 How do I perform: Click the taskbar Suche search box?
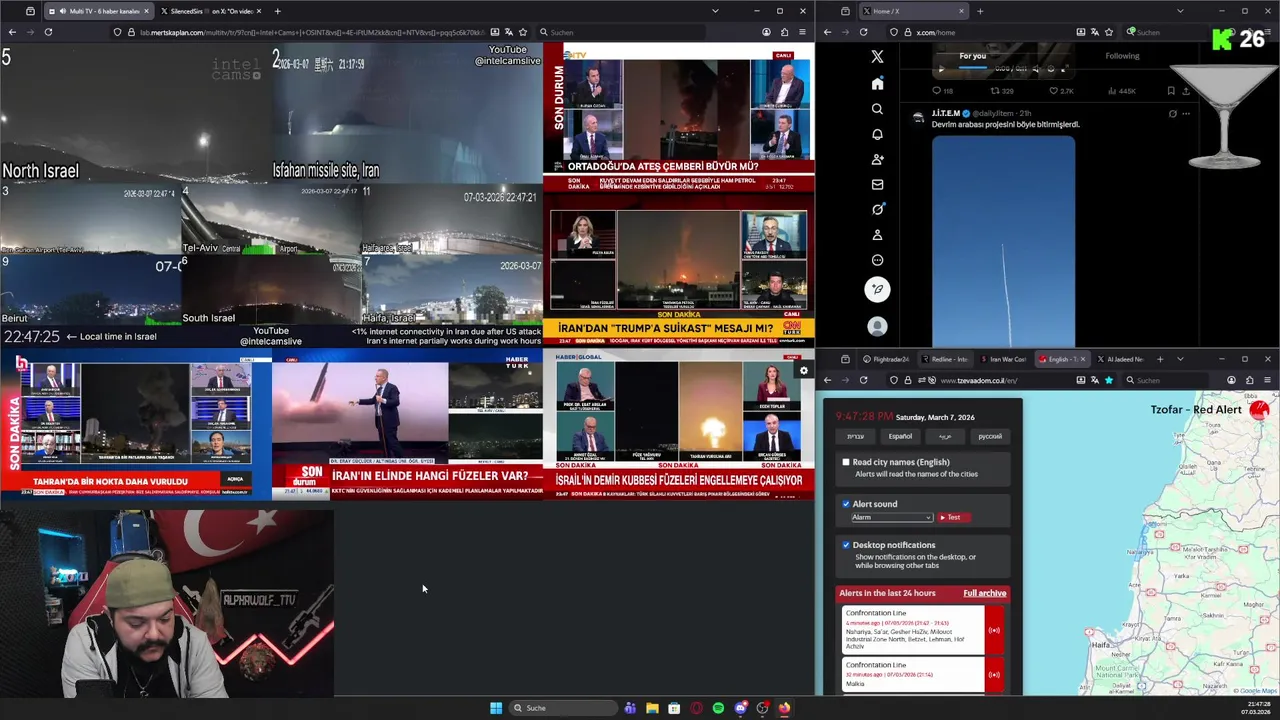point(562,708)
